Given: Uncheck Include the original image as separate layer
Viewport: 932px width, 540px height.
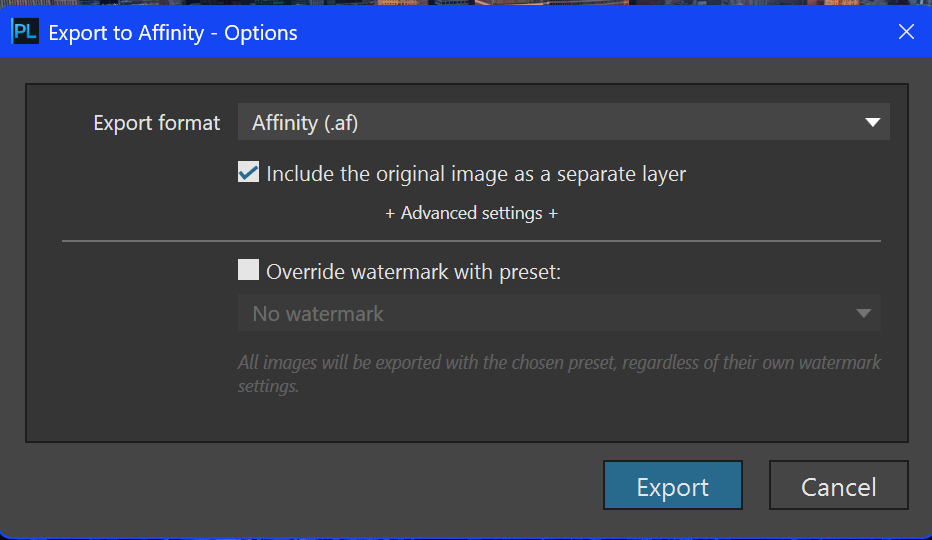Looking at the screenshot, I should [x=248, y=172].
